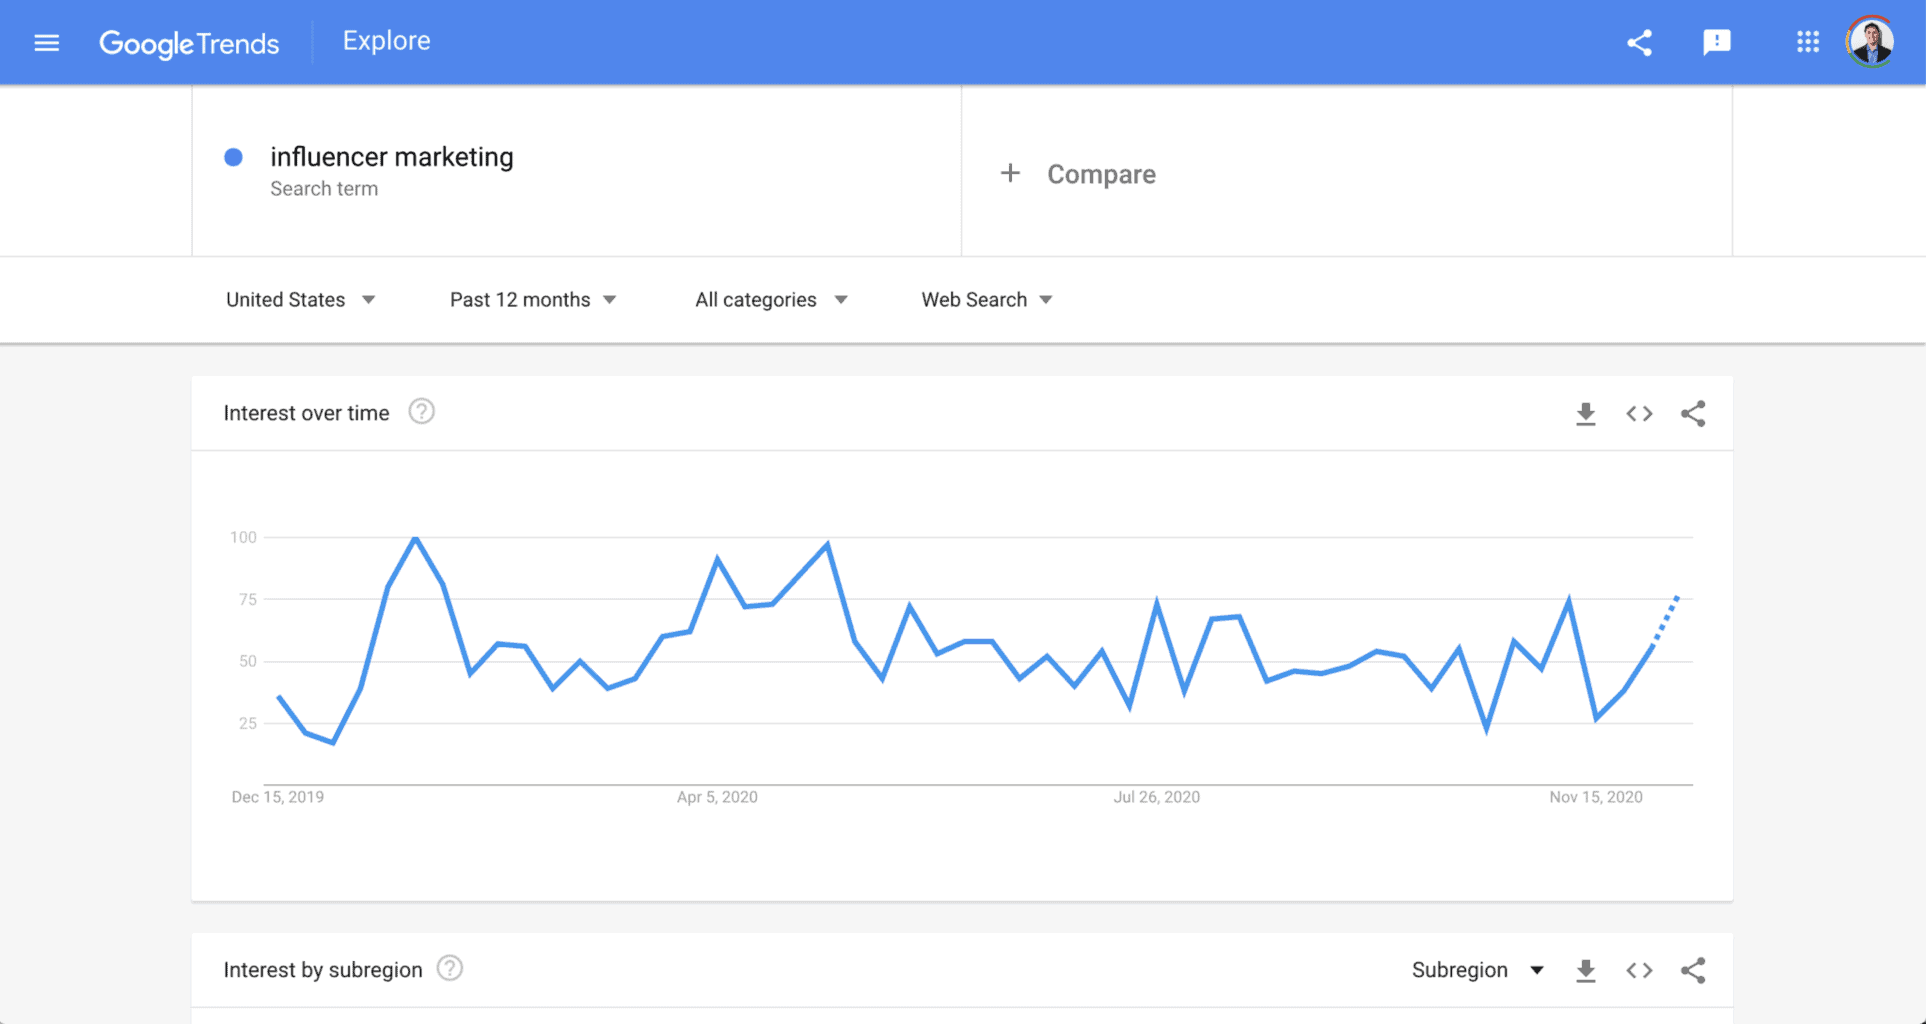Screen dimensions: 1926x1024
Task: Change the Web Search type dropdown
Action: 987,300
